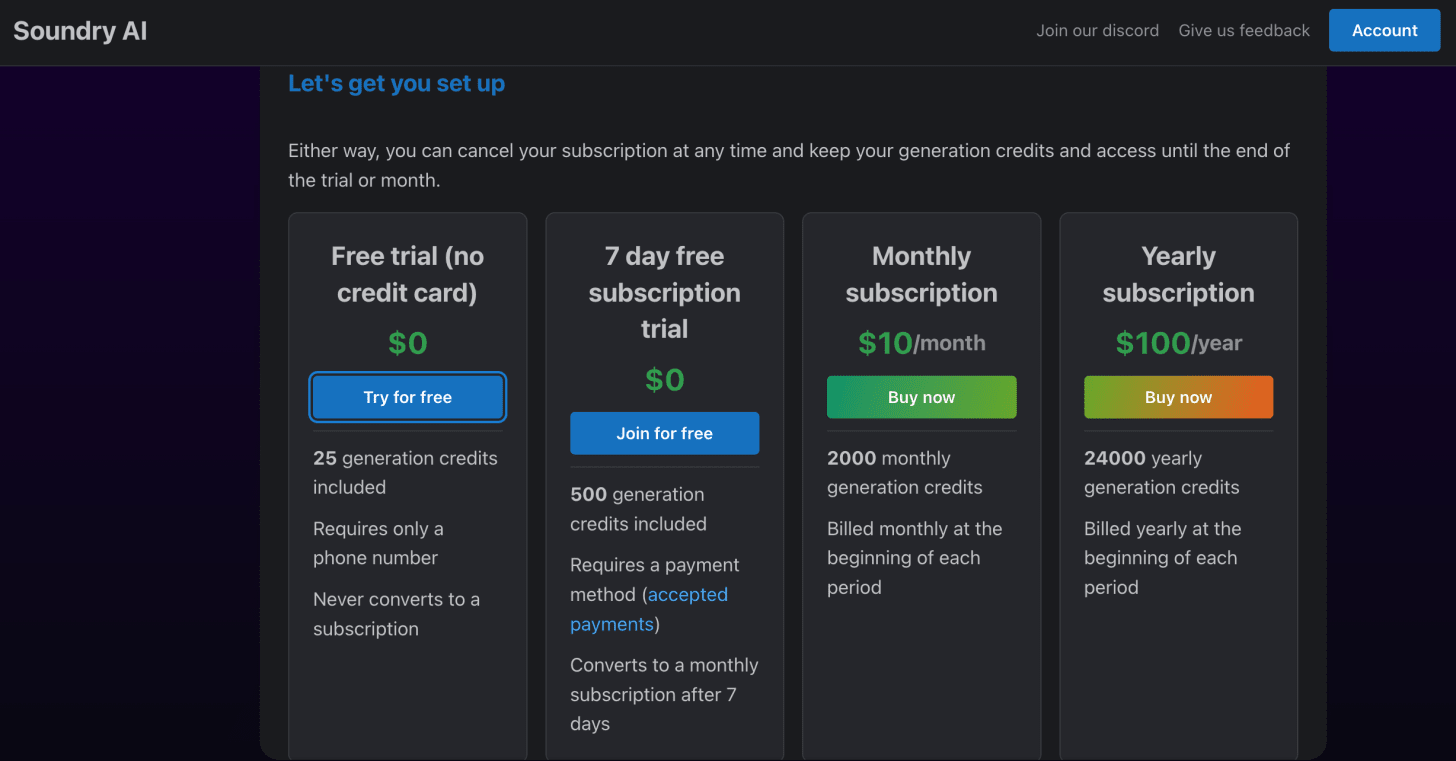
Task: Click the Never converts to a subscription text
Action: 396,614
